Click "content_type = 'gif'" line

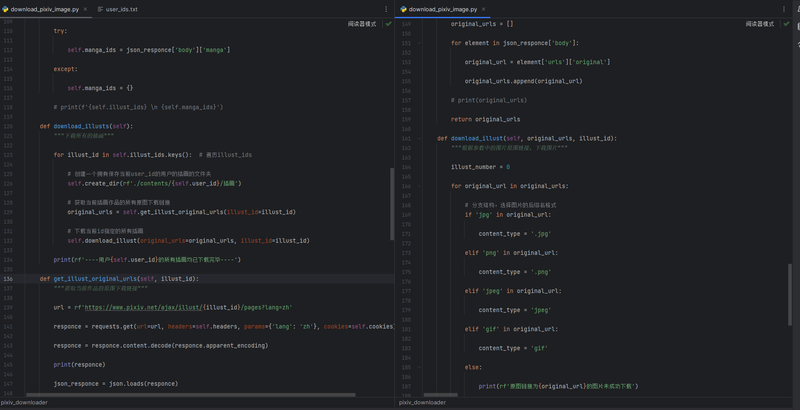tap(513, 348)
